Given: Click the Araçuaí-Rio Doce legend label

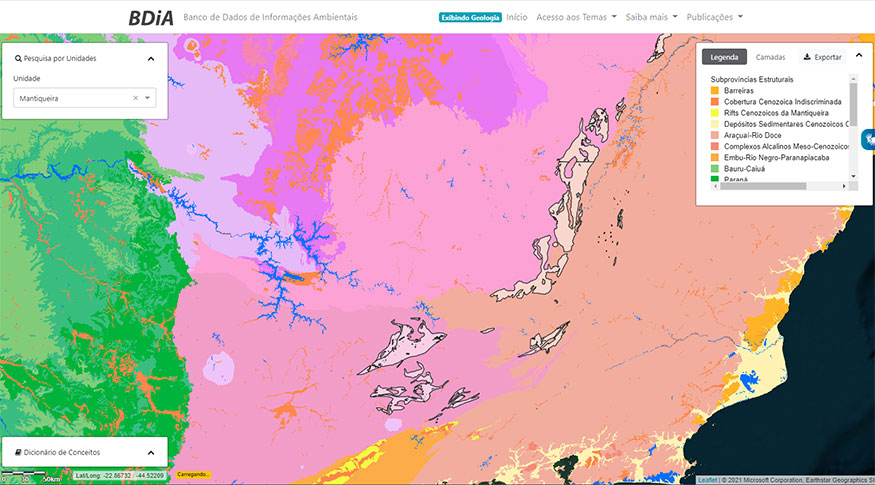Looking at the screenshot, I should tap(752, 135).
